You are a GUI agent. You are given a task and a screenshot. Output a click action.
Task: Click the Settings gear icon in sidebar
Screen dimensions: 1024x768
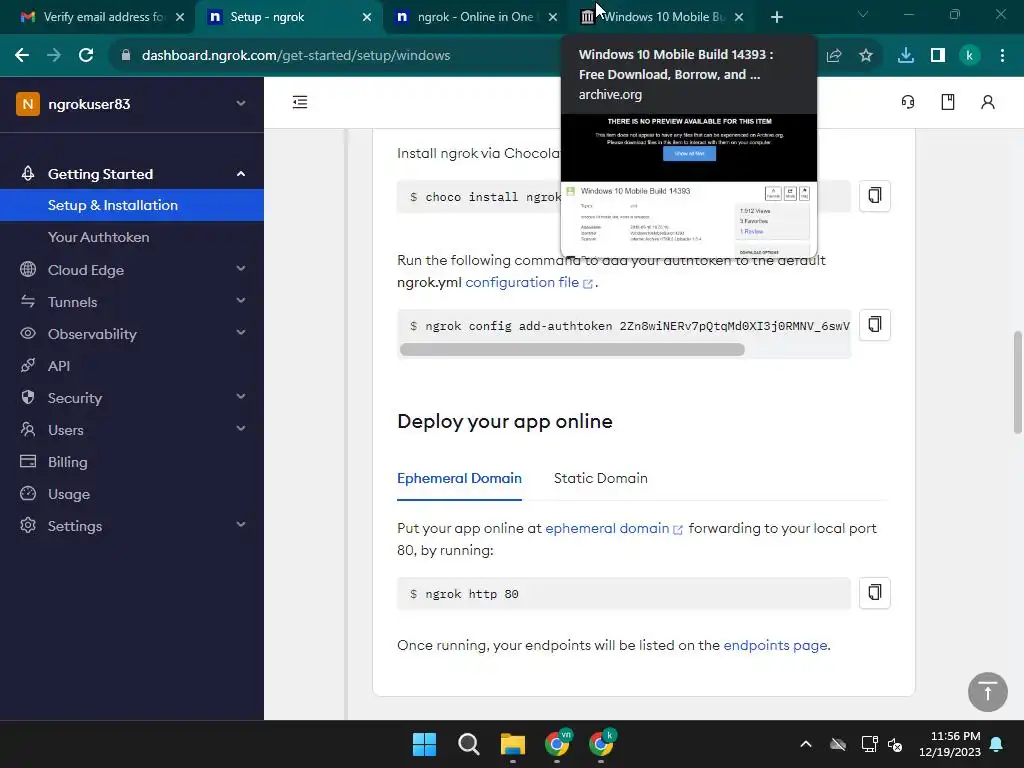[x=28, y=525]
